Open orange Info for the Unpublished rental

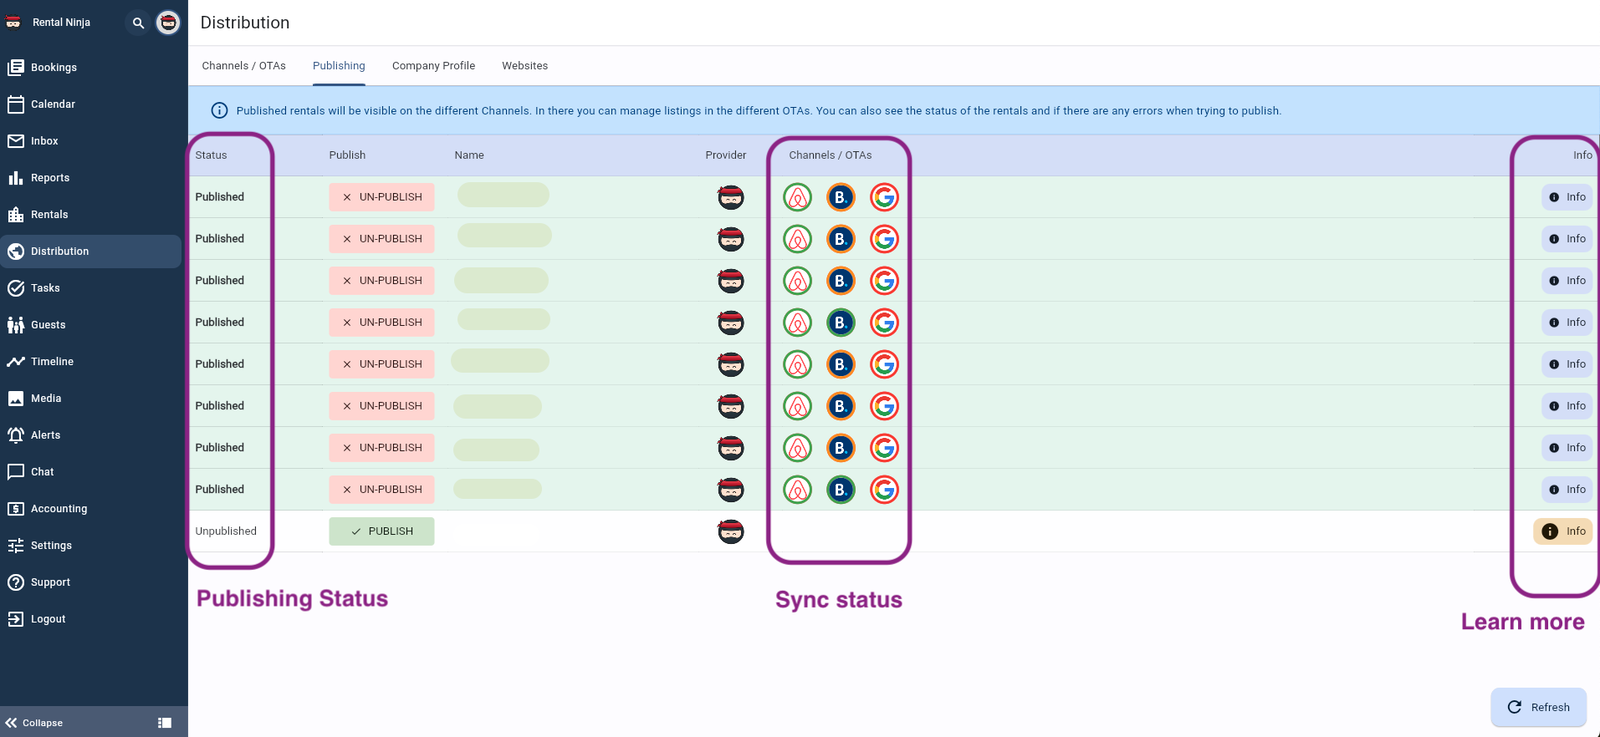coord(1563,531)
